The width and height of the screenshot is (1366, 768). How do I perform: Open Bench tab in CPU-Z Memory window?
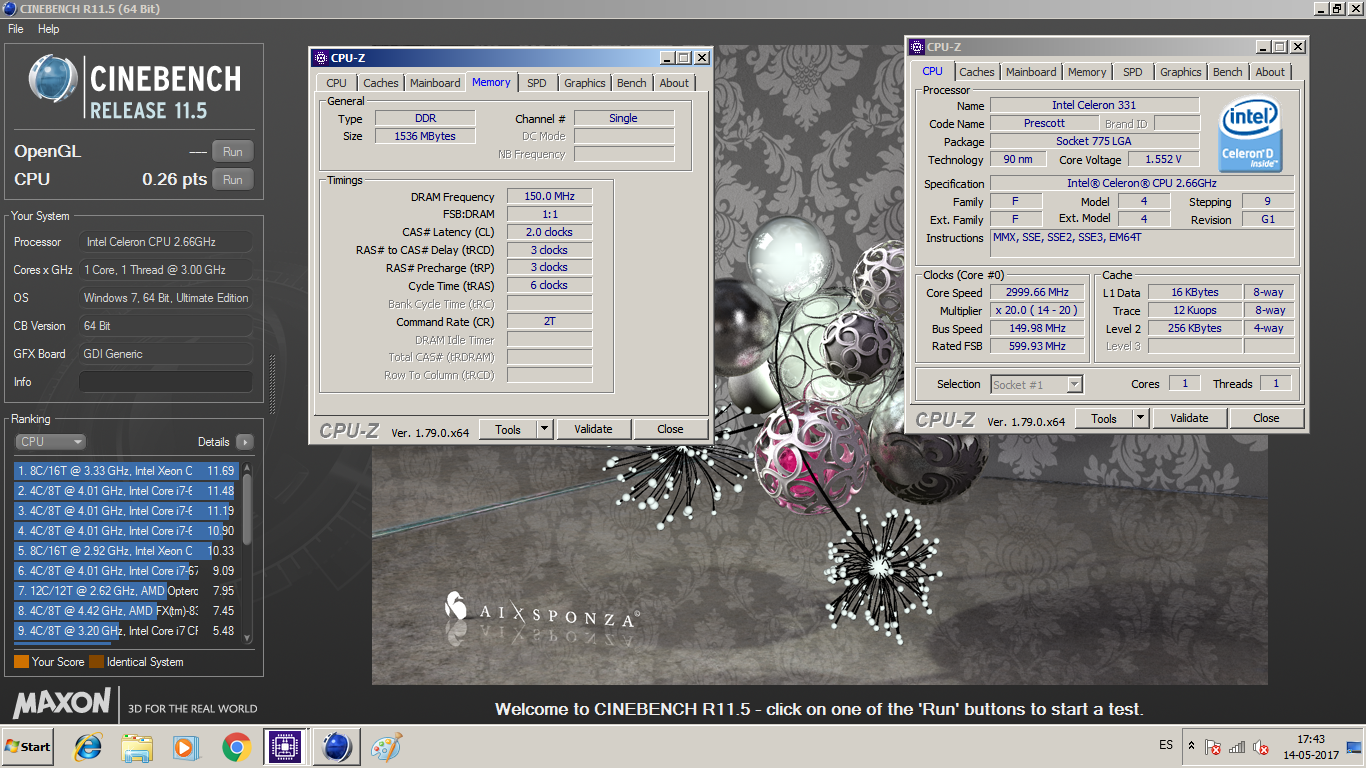[x=631, y=83]
